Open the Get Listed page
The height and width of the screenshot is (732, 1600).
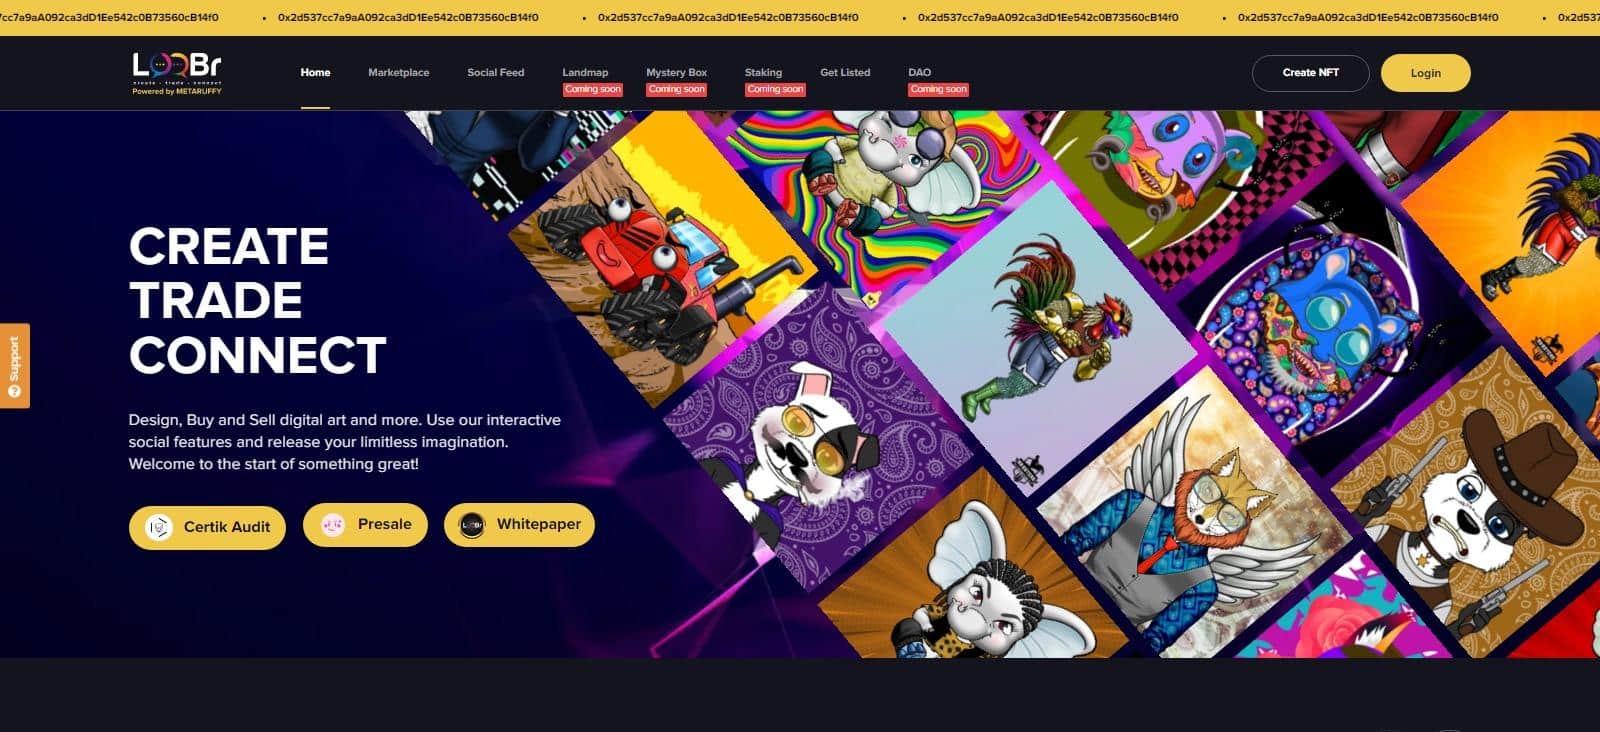coord(845,72)
